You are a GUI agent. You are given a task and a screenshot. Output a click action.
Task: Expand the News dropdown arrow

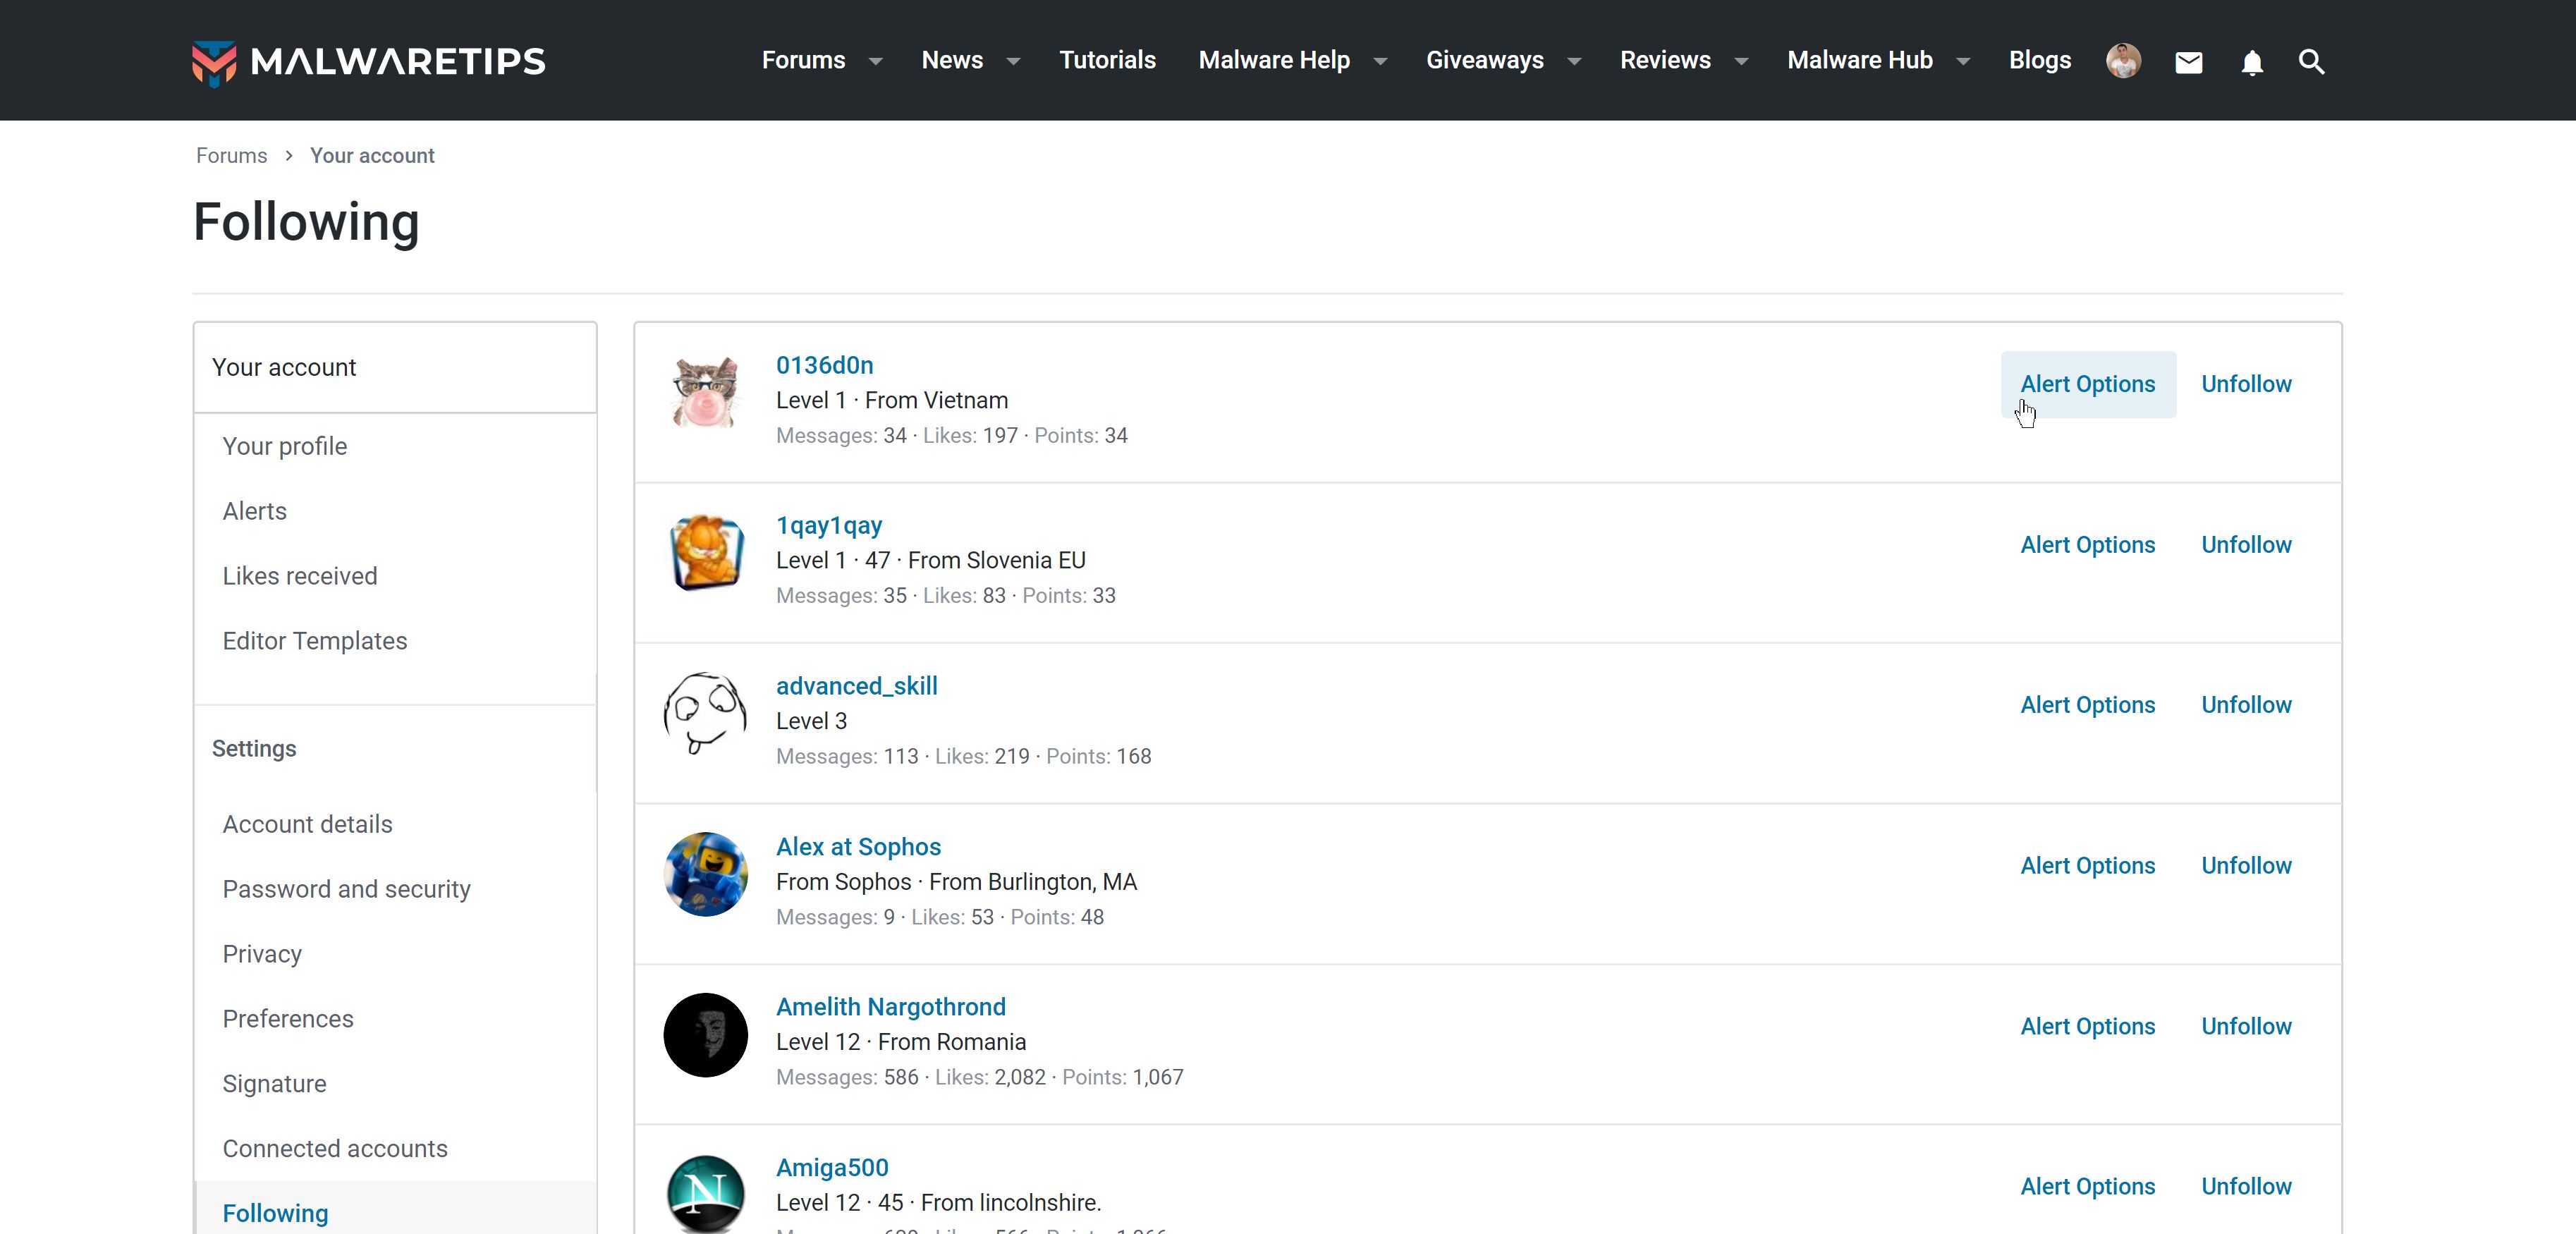pyautogui.click(x=1013, y=61)
